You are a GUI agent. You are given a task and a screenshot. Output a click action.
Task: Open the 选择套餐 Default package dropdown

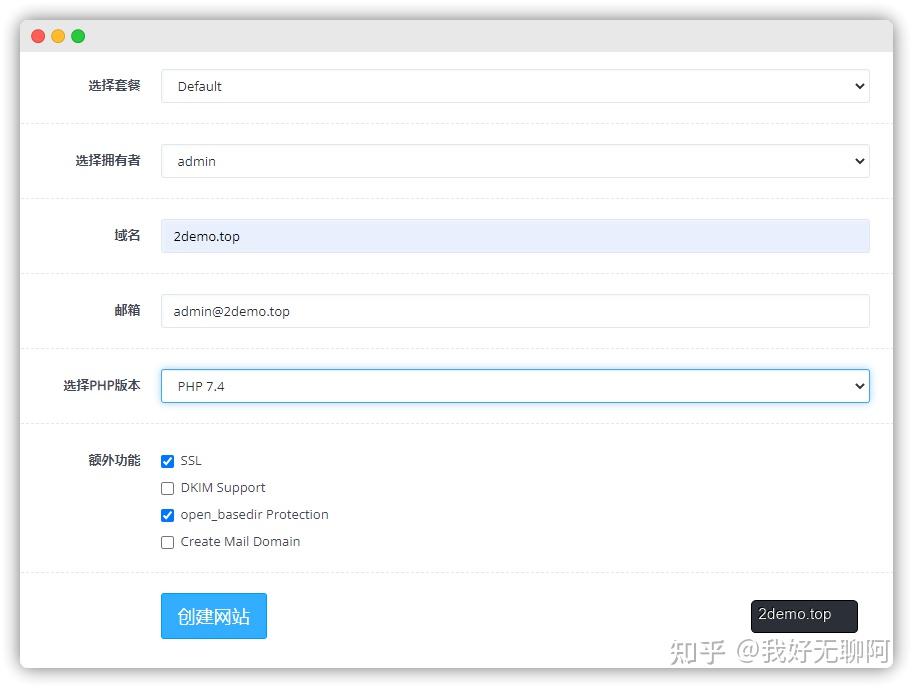click(x=515, y=86)
